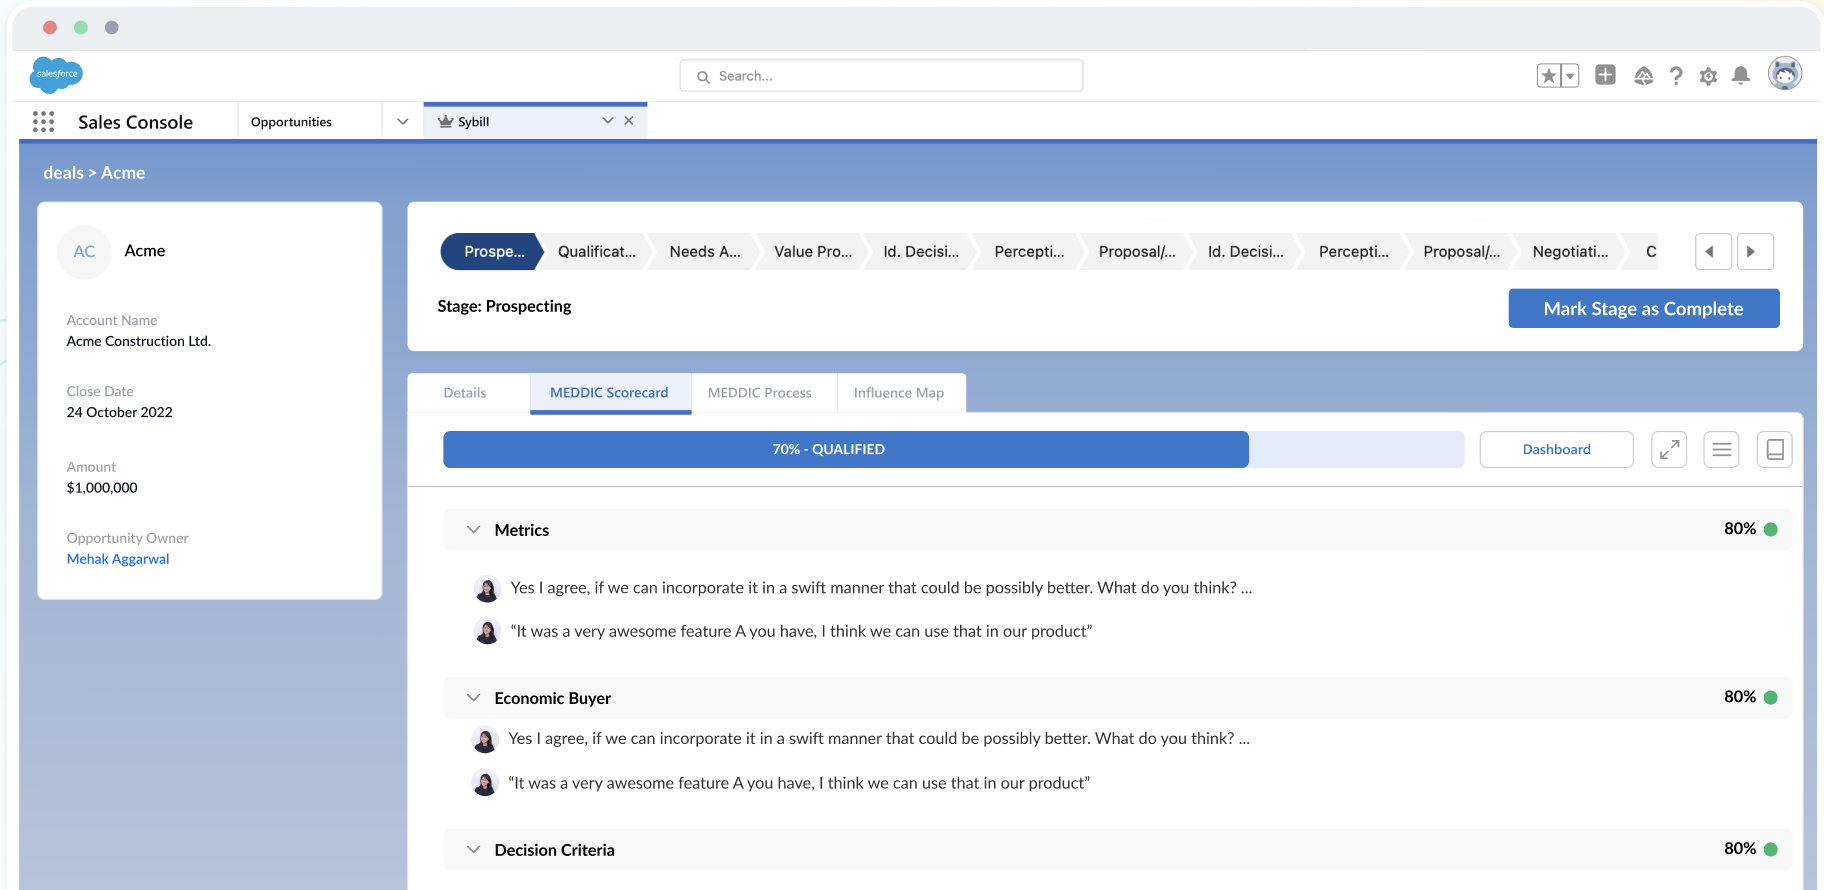This screenshot has width=1824, height=890.
Task: Open the favorites list dropdown arrow
Action: pos(1570,76)
